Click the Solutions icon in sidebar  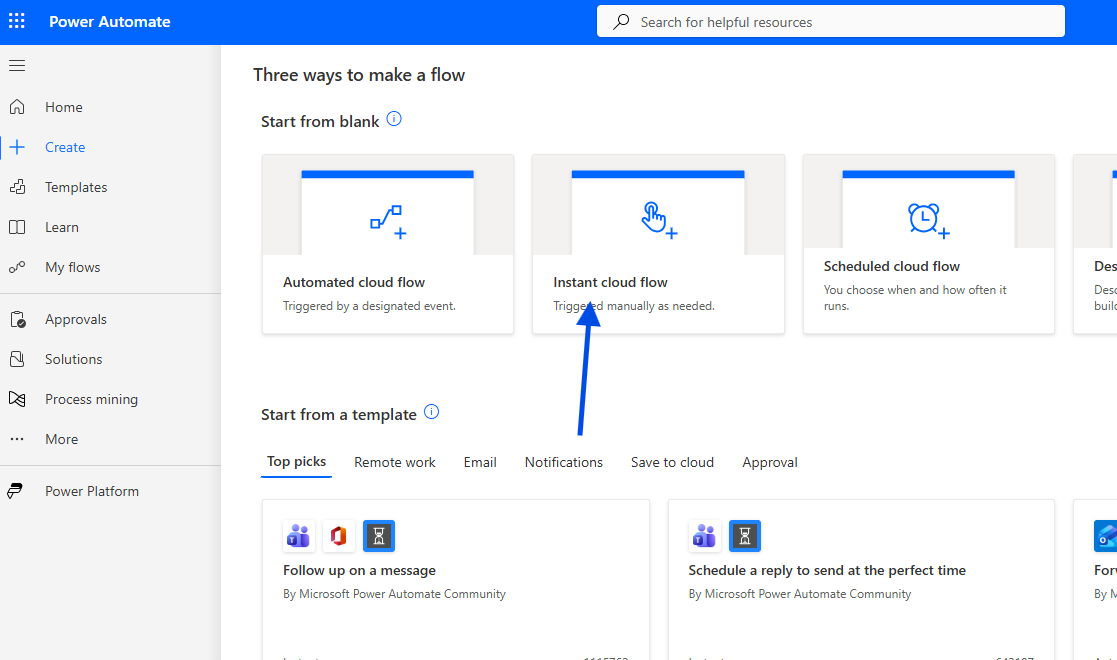point(17,359)
